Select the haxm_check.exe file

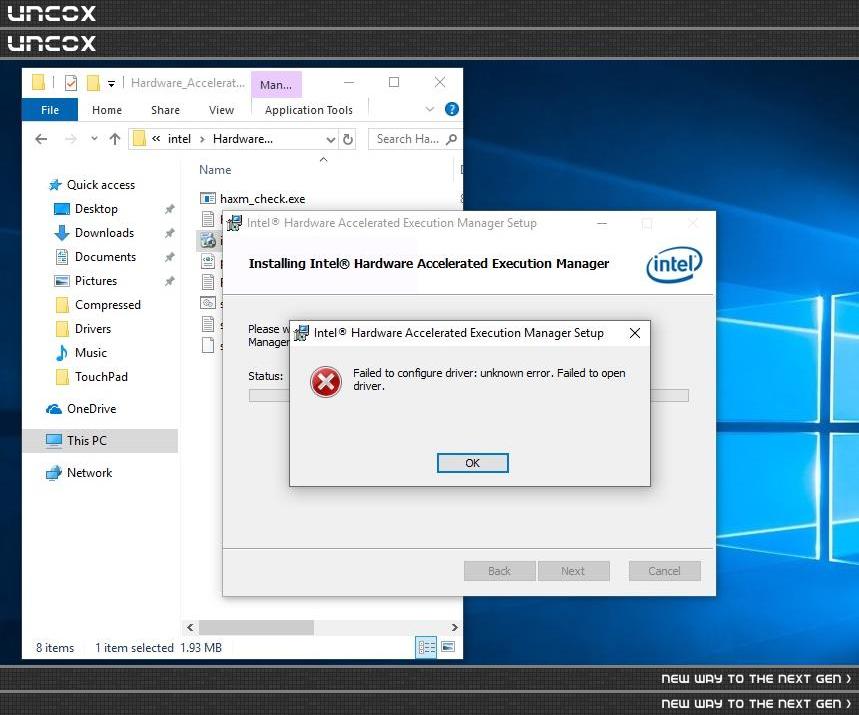(x=262, y=199)
